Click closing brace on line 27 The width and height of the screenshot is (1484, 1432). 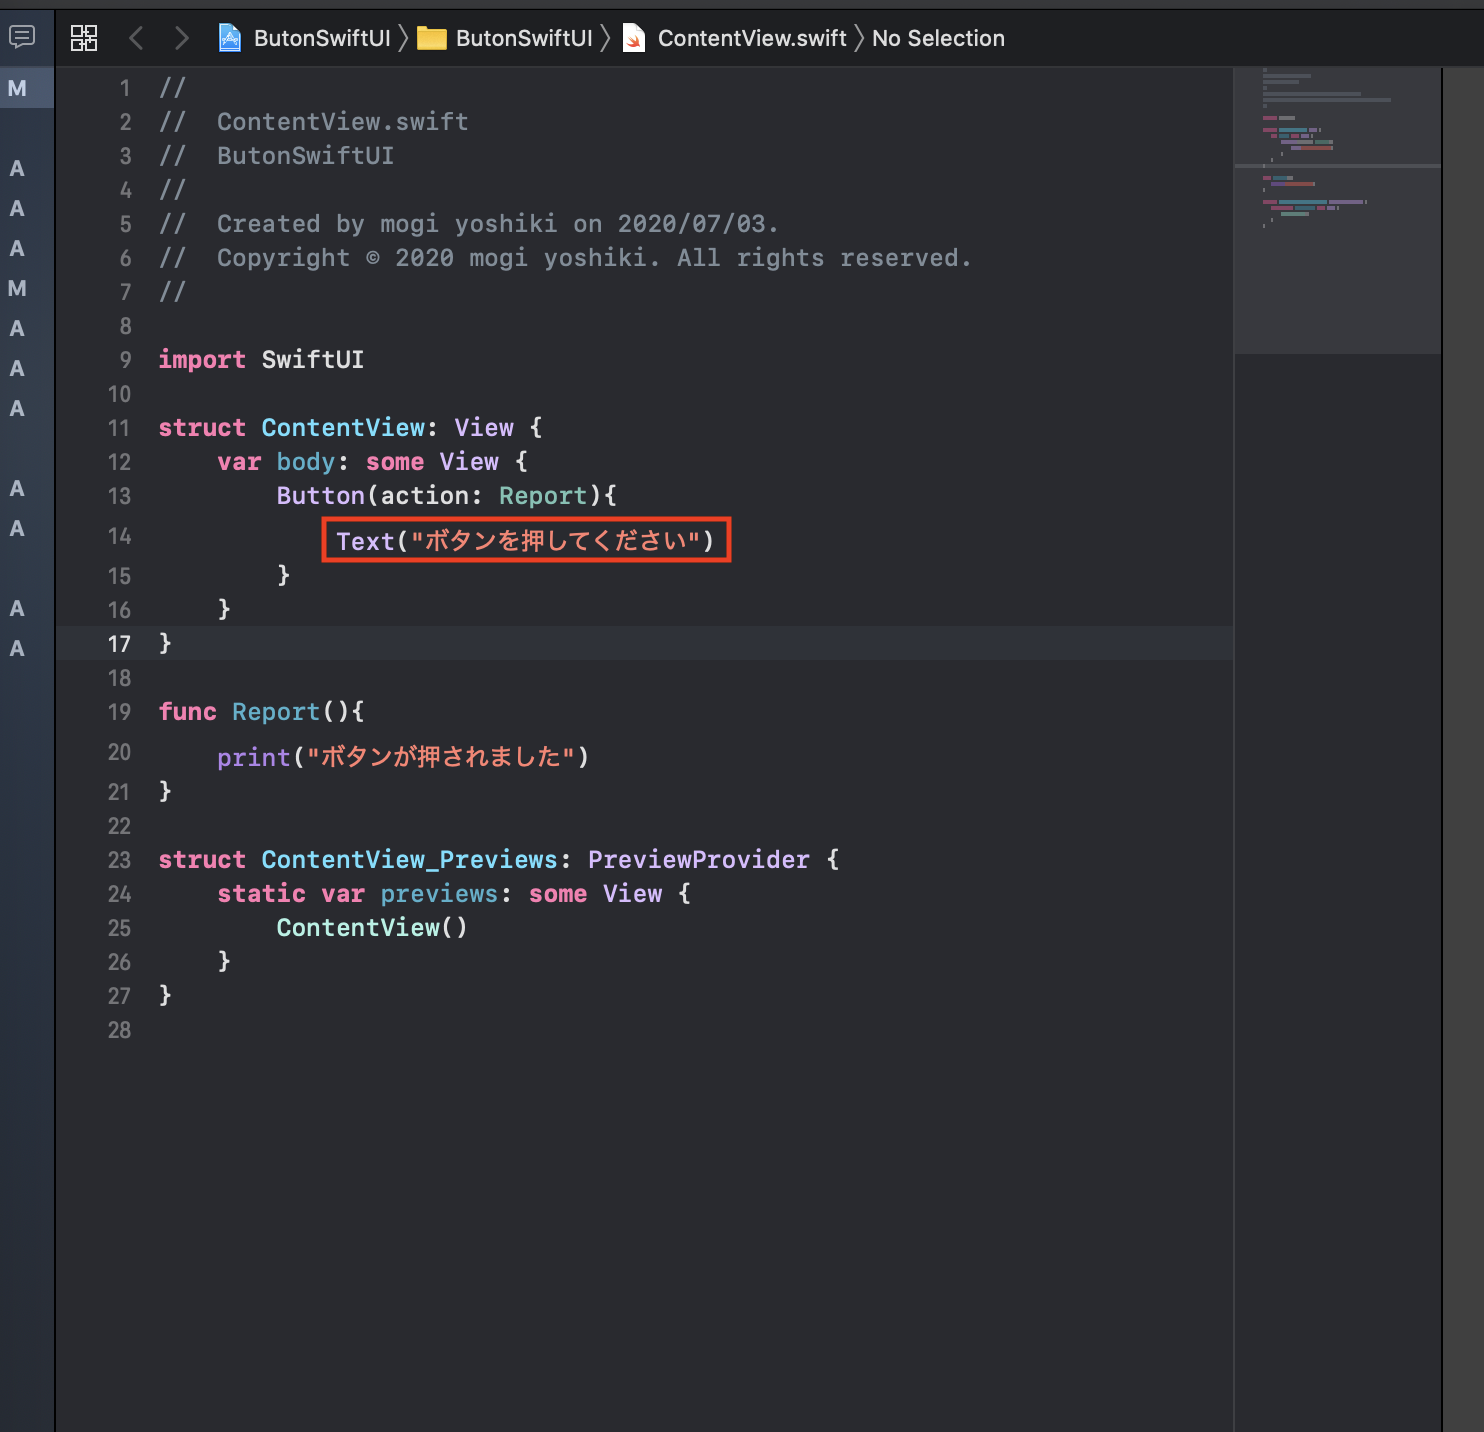[x=165, y=995]
